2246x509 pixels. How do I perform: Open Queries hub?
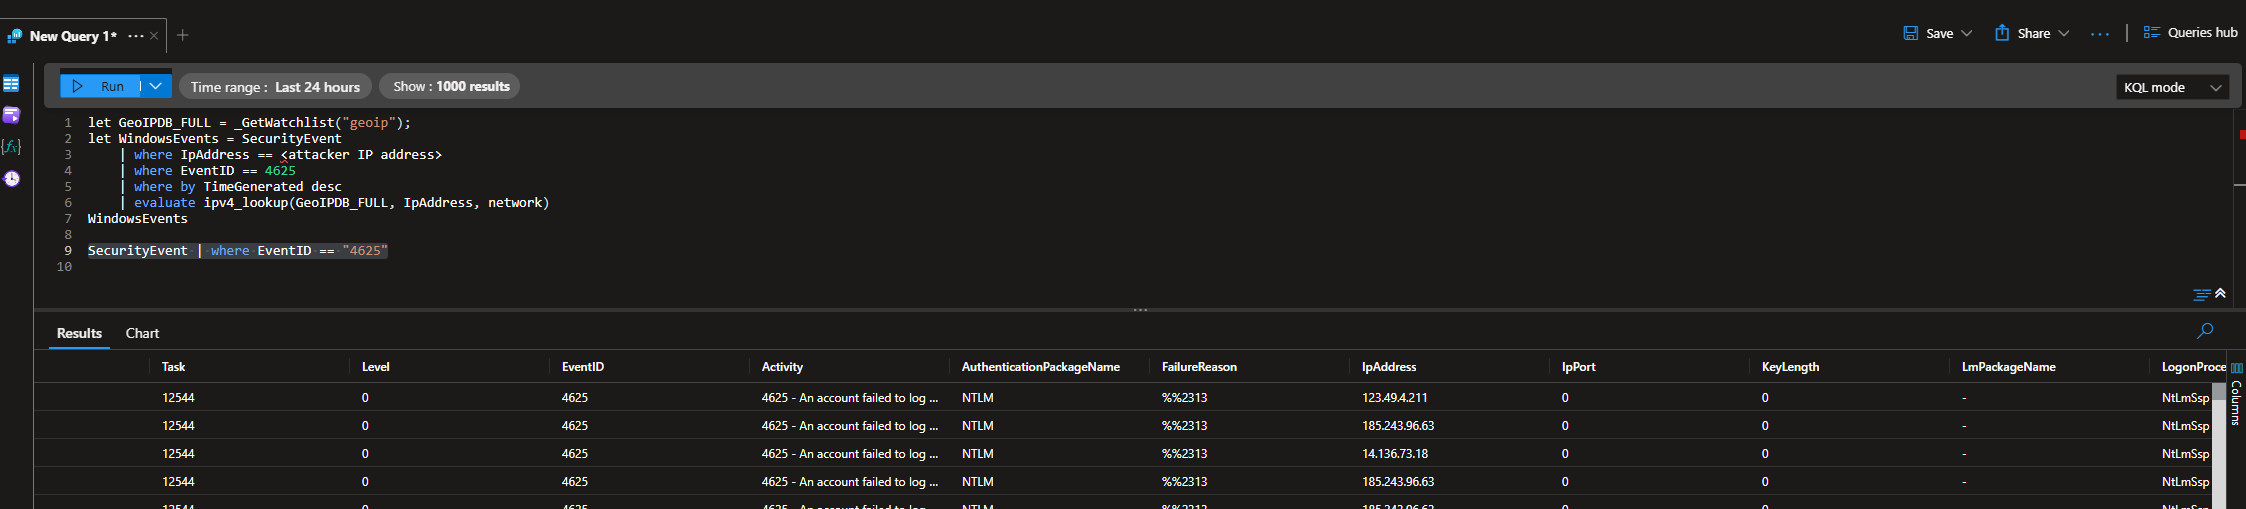tap(2190, 33)
